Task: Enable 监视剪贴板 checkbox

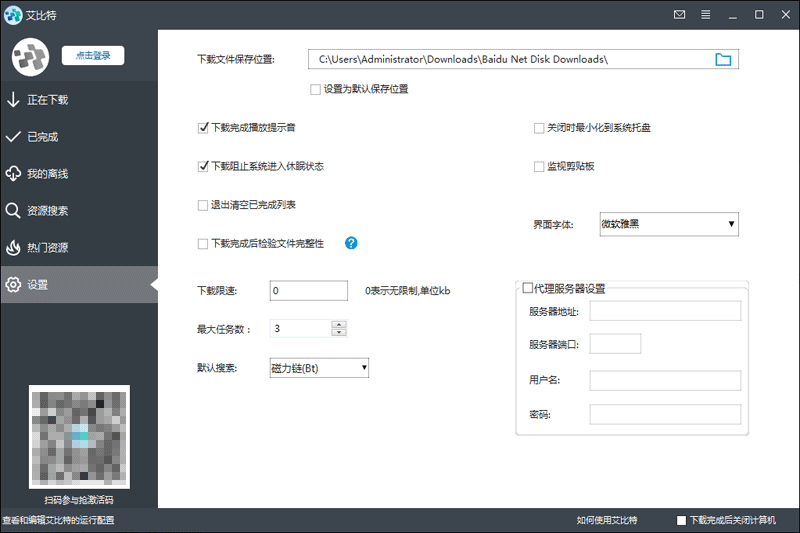Action: pos(539,167)
